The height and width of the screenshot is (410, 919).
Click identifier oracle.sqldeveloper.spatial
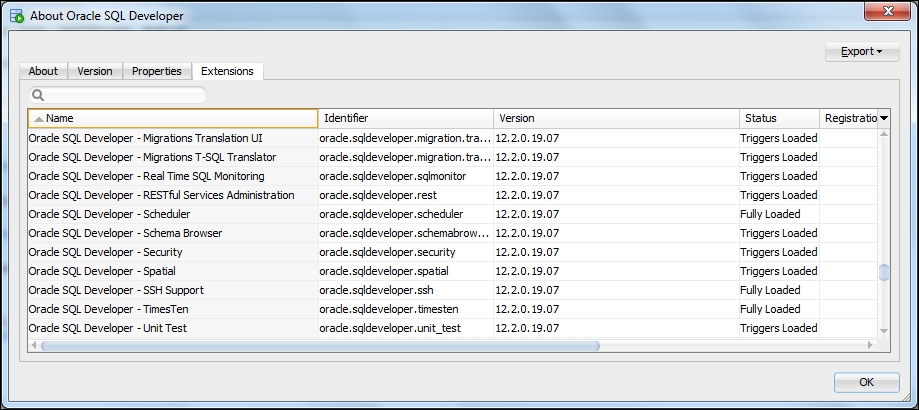pos(384,271)
